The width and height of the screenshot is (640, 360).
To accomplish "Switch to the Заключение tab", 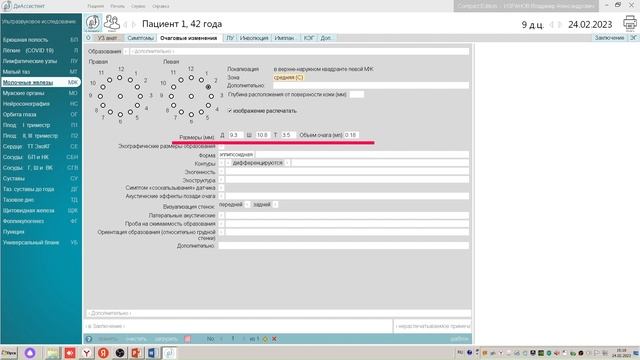I will coord(609,38).
